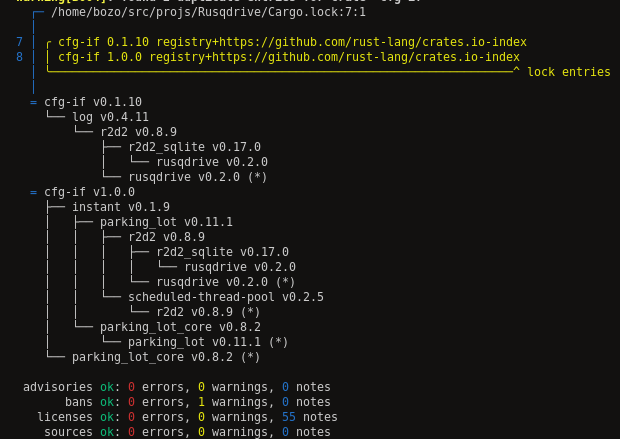Select the 'cfg-if v1.0.0' tree root
The image size is (620, 439).
point(89,192)
